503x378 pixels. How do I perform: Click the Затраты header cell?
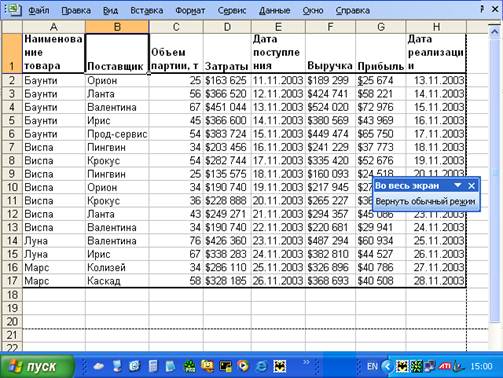(x=227, y=53)
